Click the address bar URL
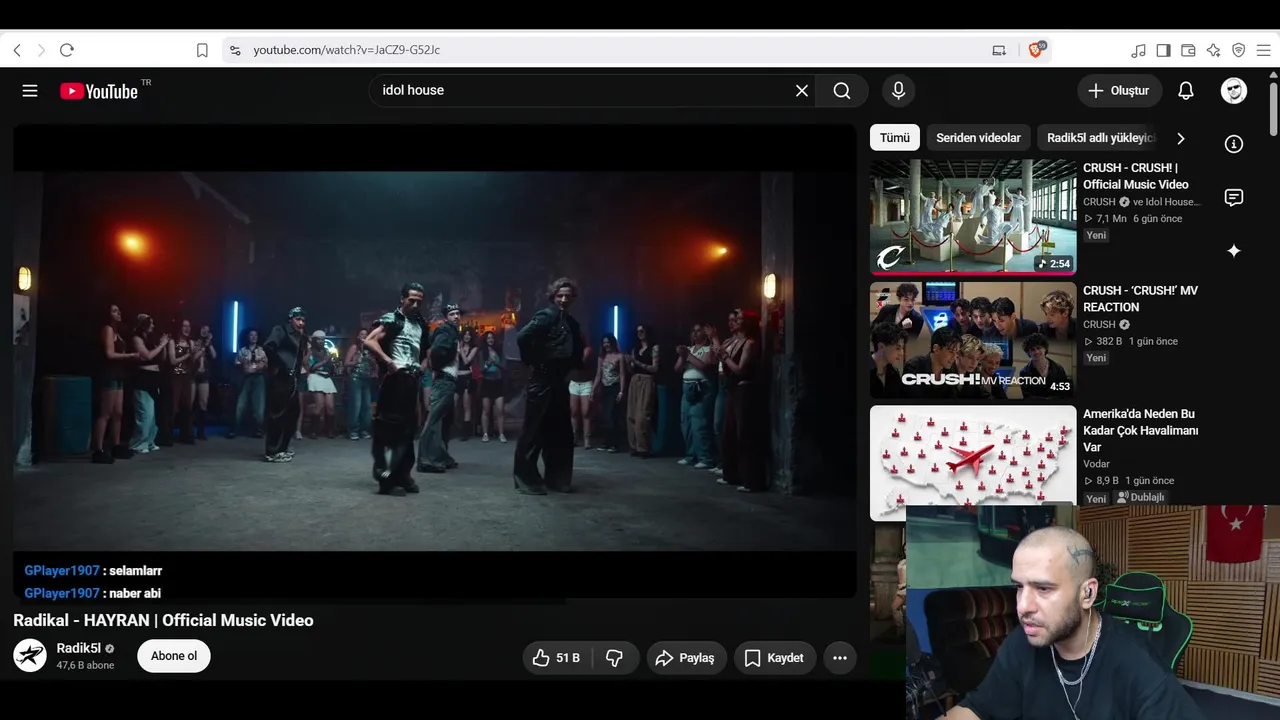The width and height of the screenshot is (1280, 720). pos(347,50)
